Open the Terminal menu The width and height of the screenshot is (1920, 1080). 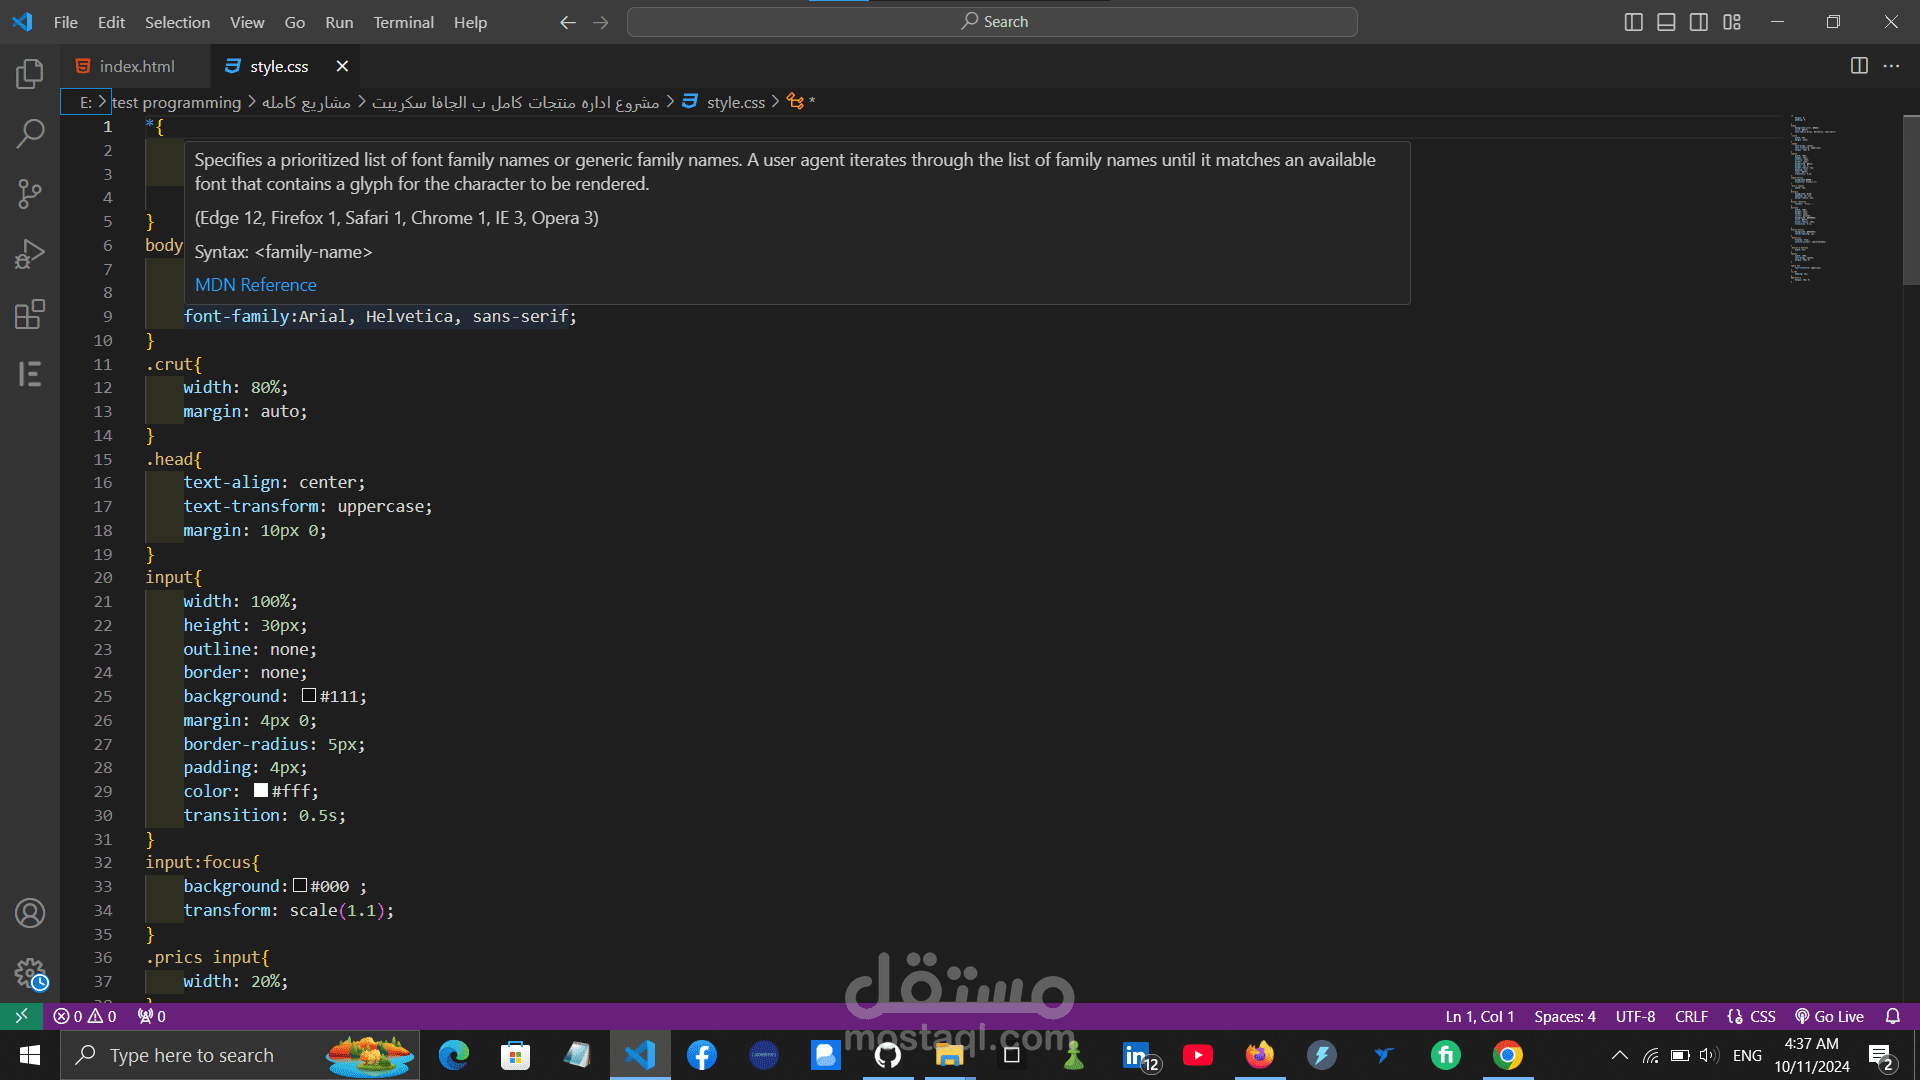point(403,22)
